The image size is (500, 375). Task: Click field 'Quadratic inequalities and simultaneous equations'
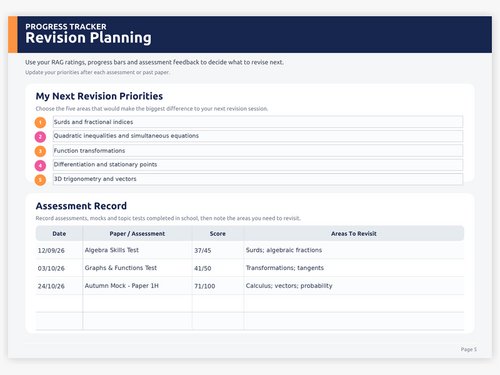click(258, 136)
